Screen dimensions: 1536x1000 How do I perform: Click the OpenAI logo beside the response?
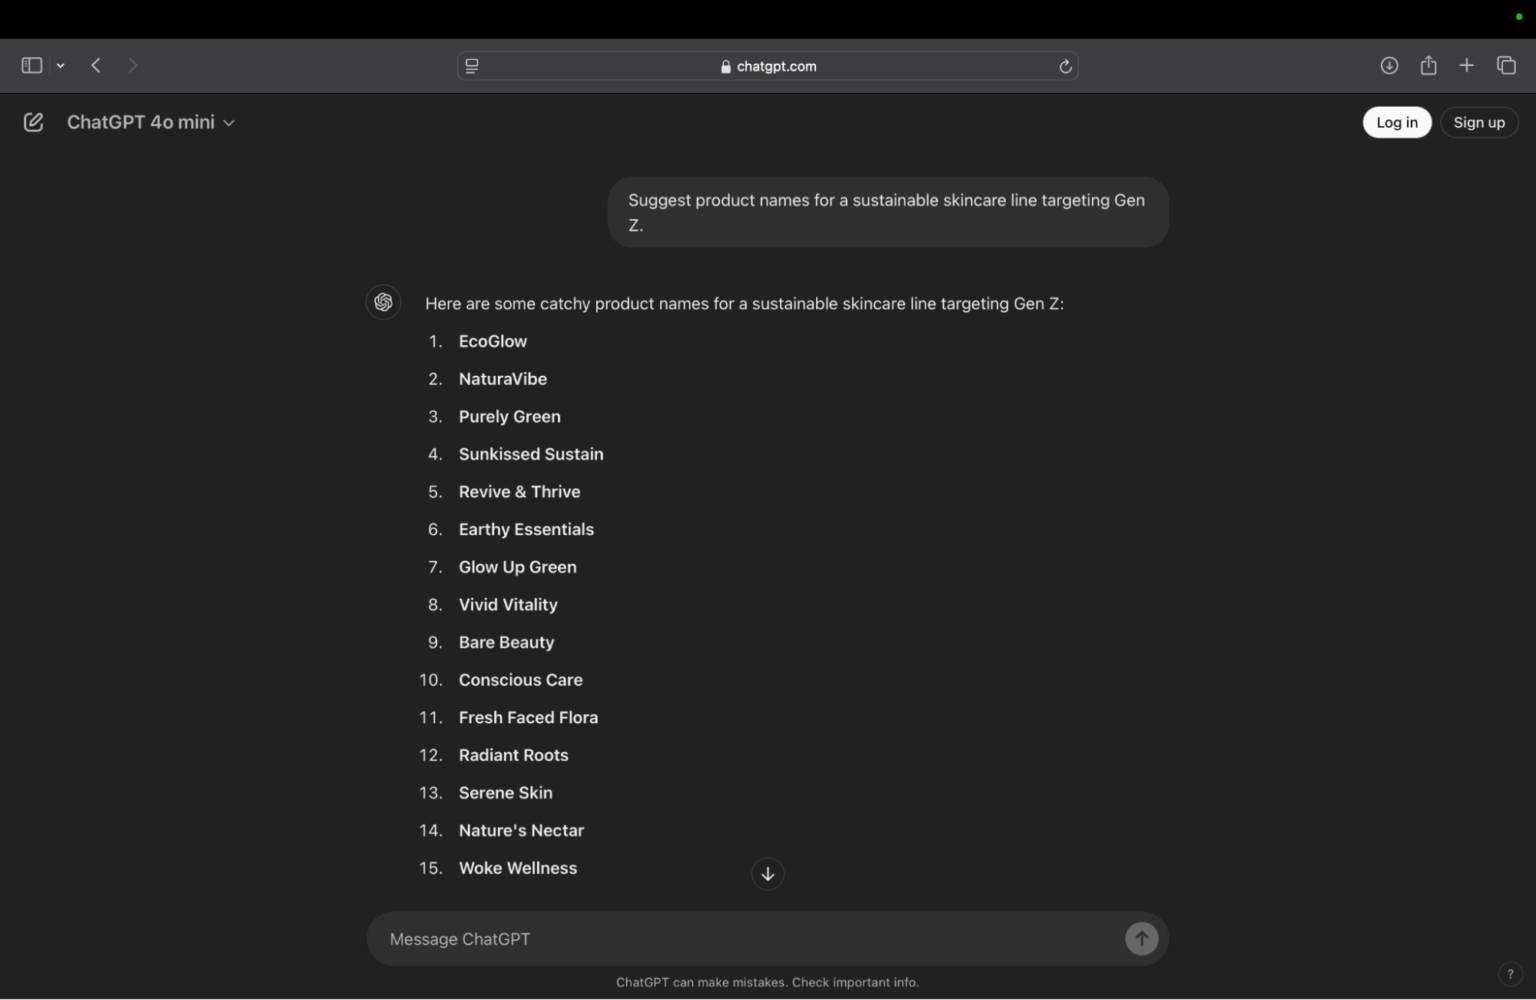pos(383,301)
